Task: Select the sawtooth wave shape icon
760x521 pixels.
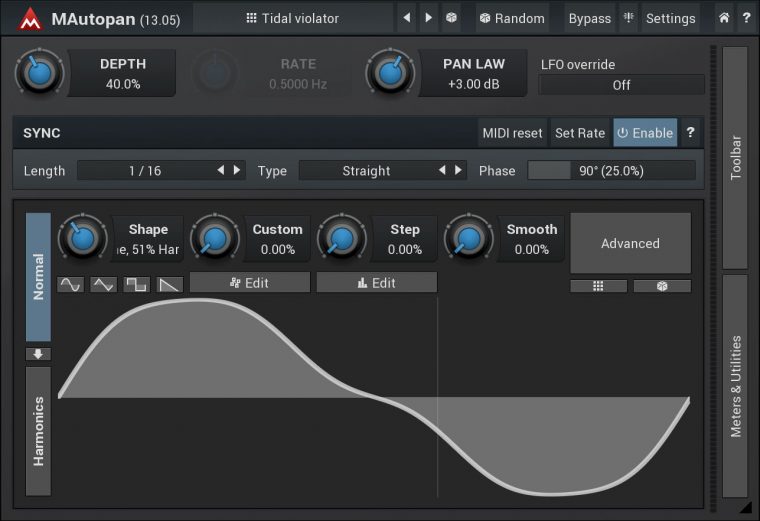Action: (x=169, y=284)
